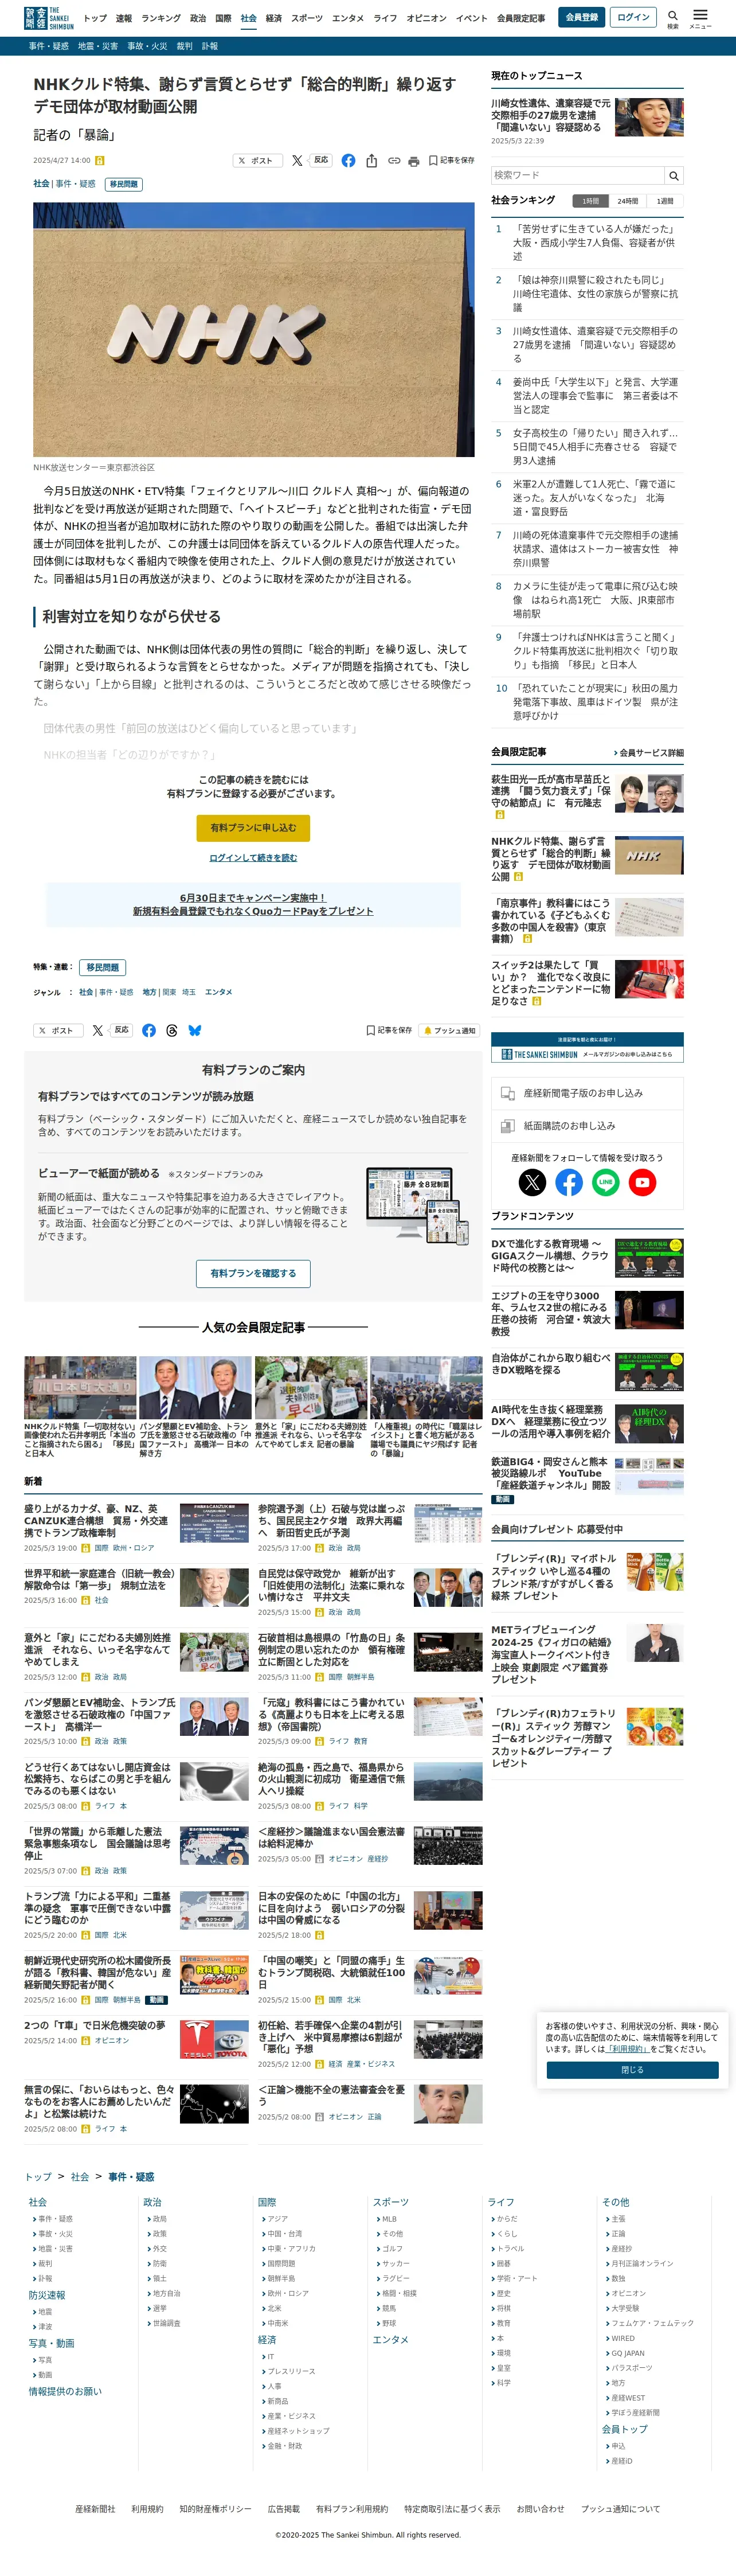Follow Sankei on Facebook round icon
Image resolution: width=736 pixels, height=2576 pixels.
coord(569,1182)
